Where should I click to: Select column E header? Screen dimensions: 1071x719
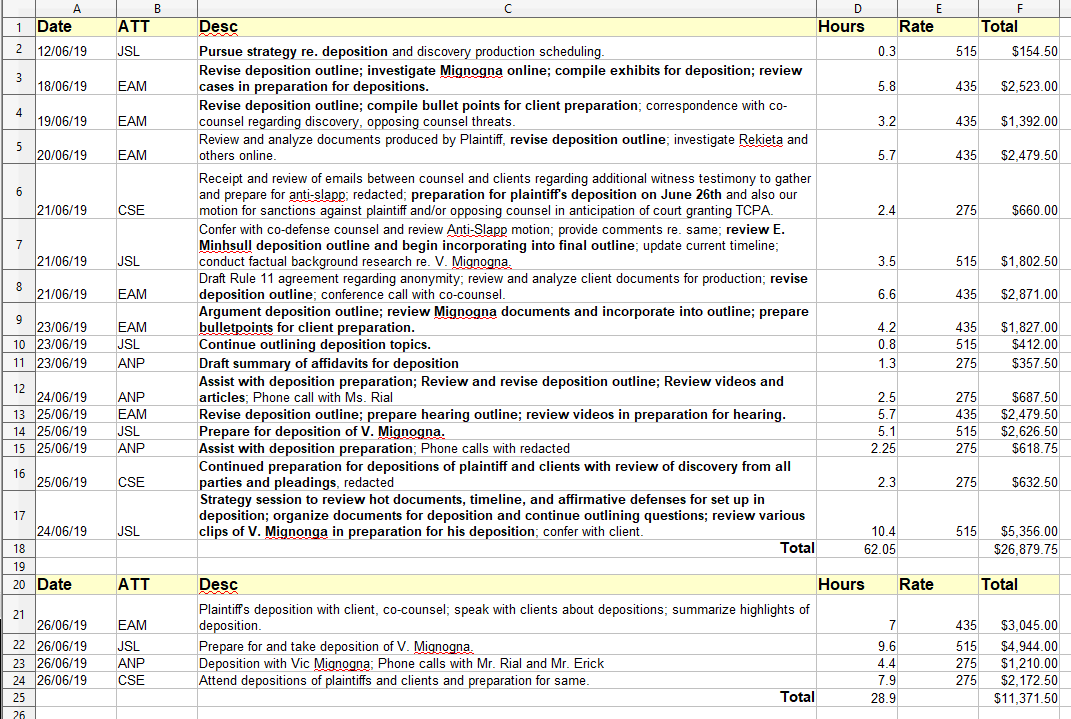coord(938,8)
